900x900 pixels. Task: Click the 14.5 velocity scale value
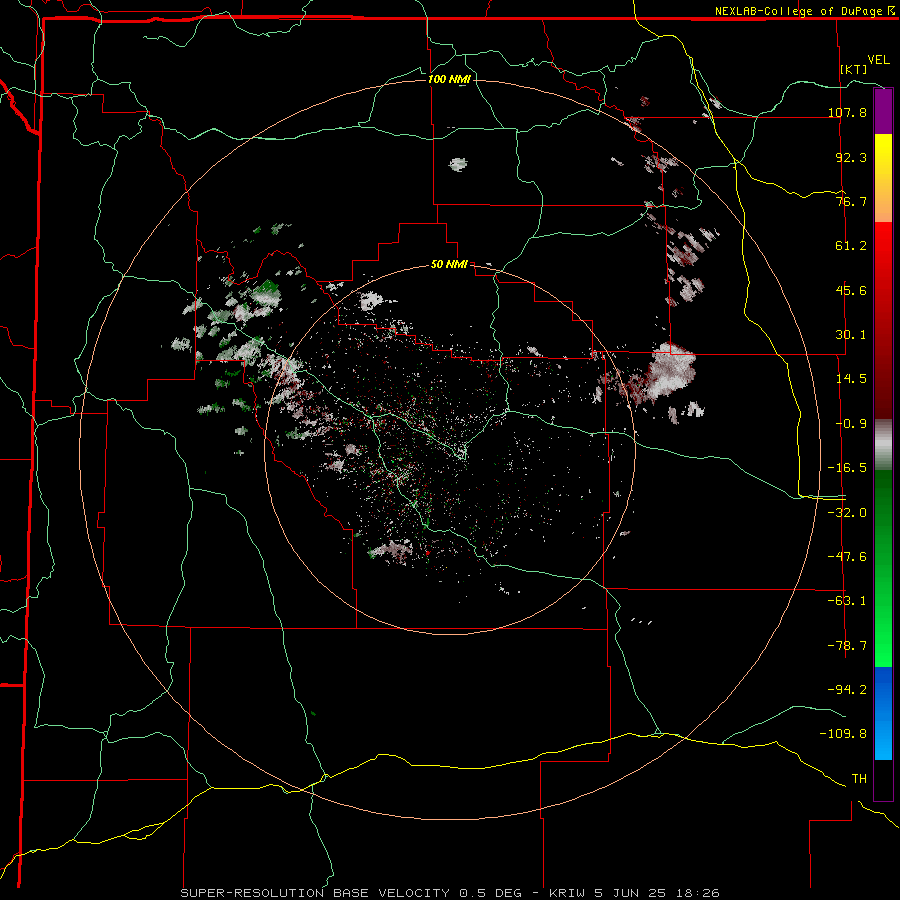(x=851, y=379)
